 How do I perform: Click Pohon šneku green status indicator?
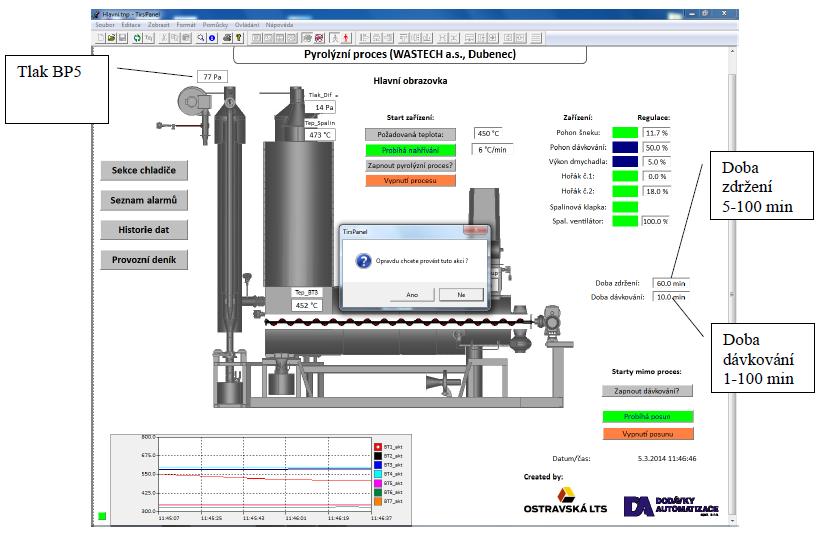point(625,133)
